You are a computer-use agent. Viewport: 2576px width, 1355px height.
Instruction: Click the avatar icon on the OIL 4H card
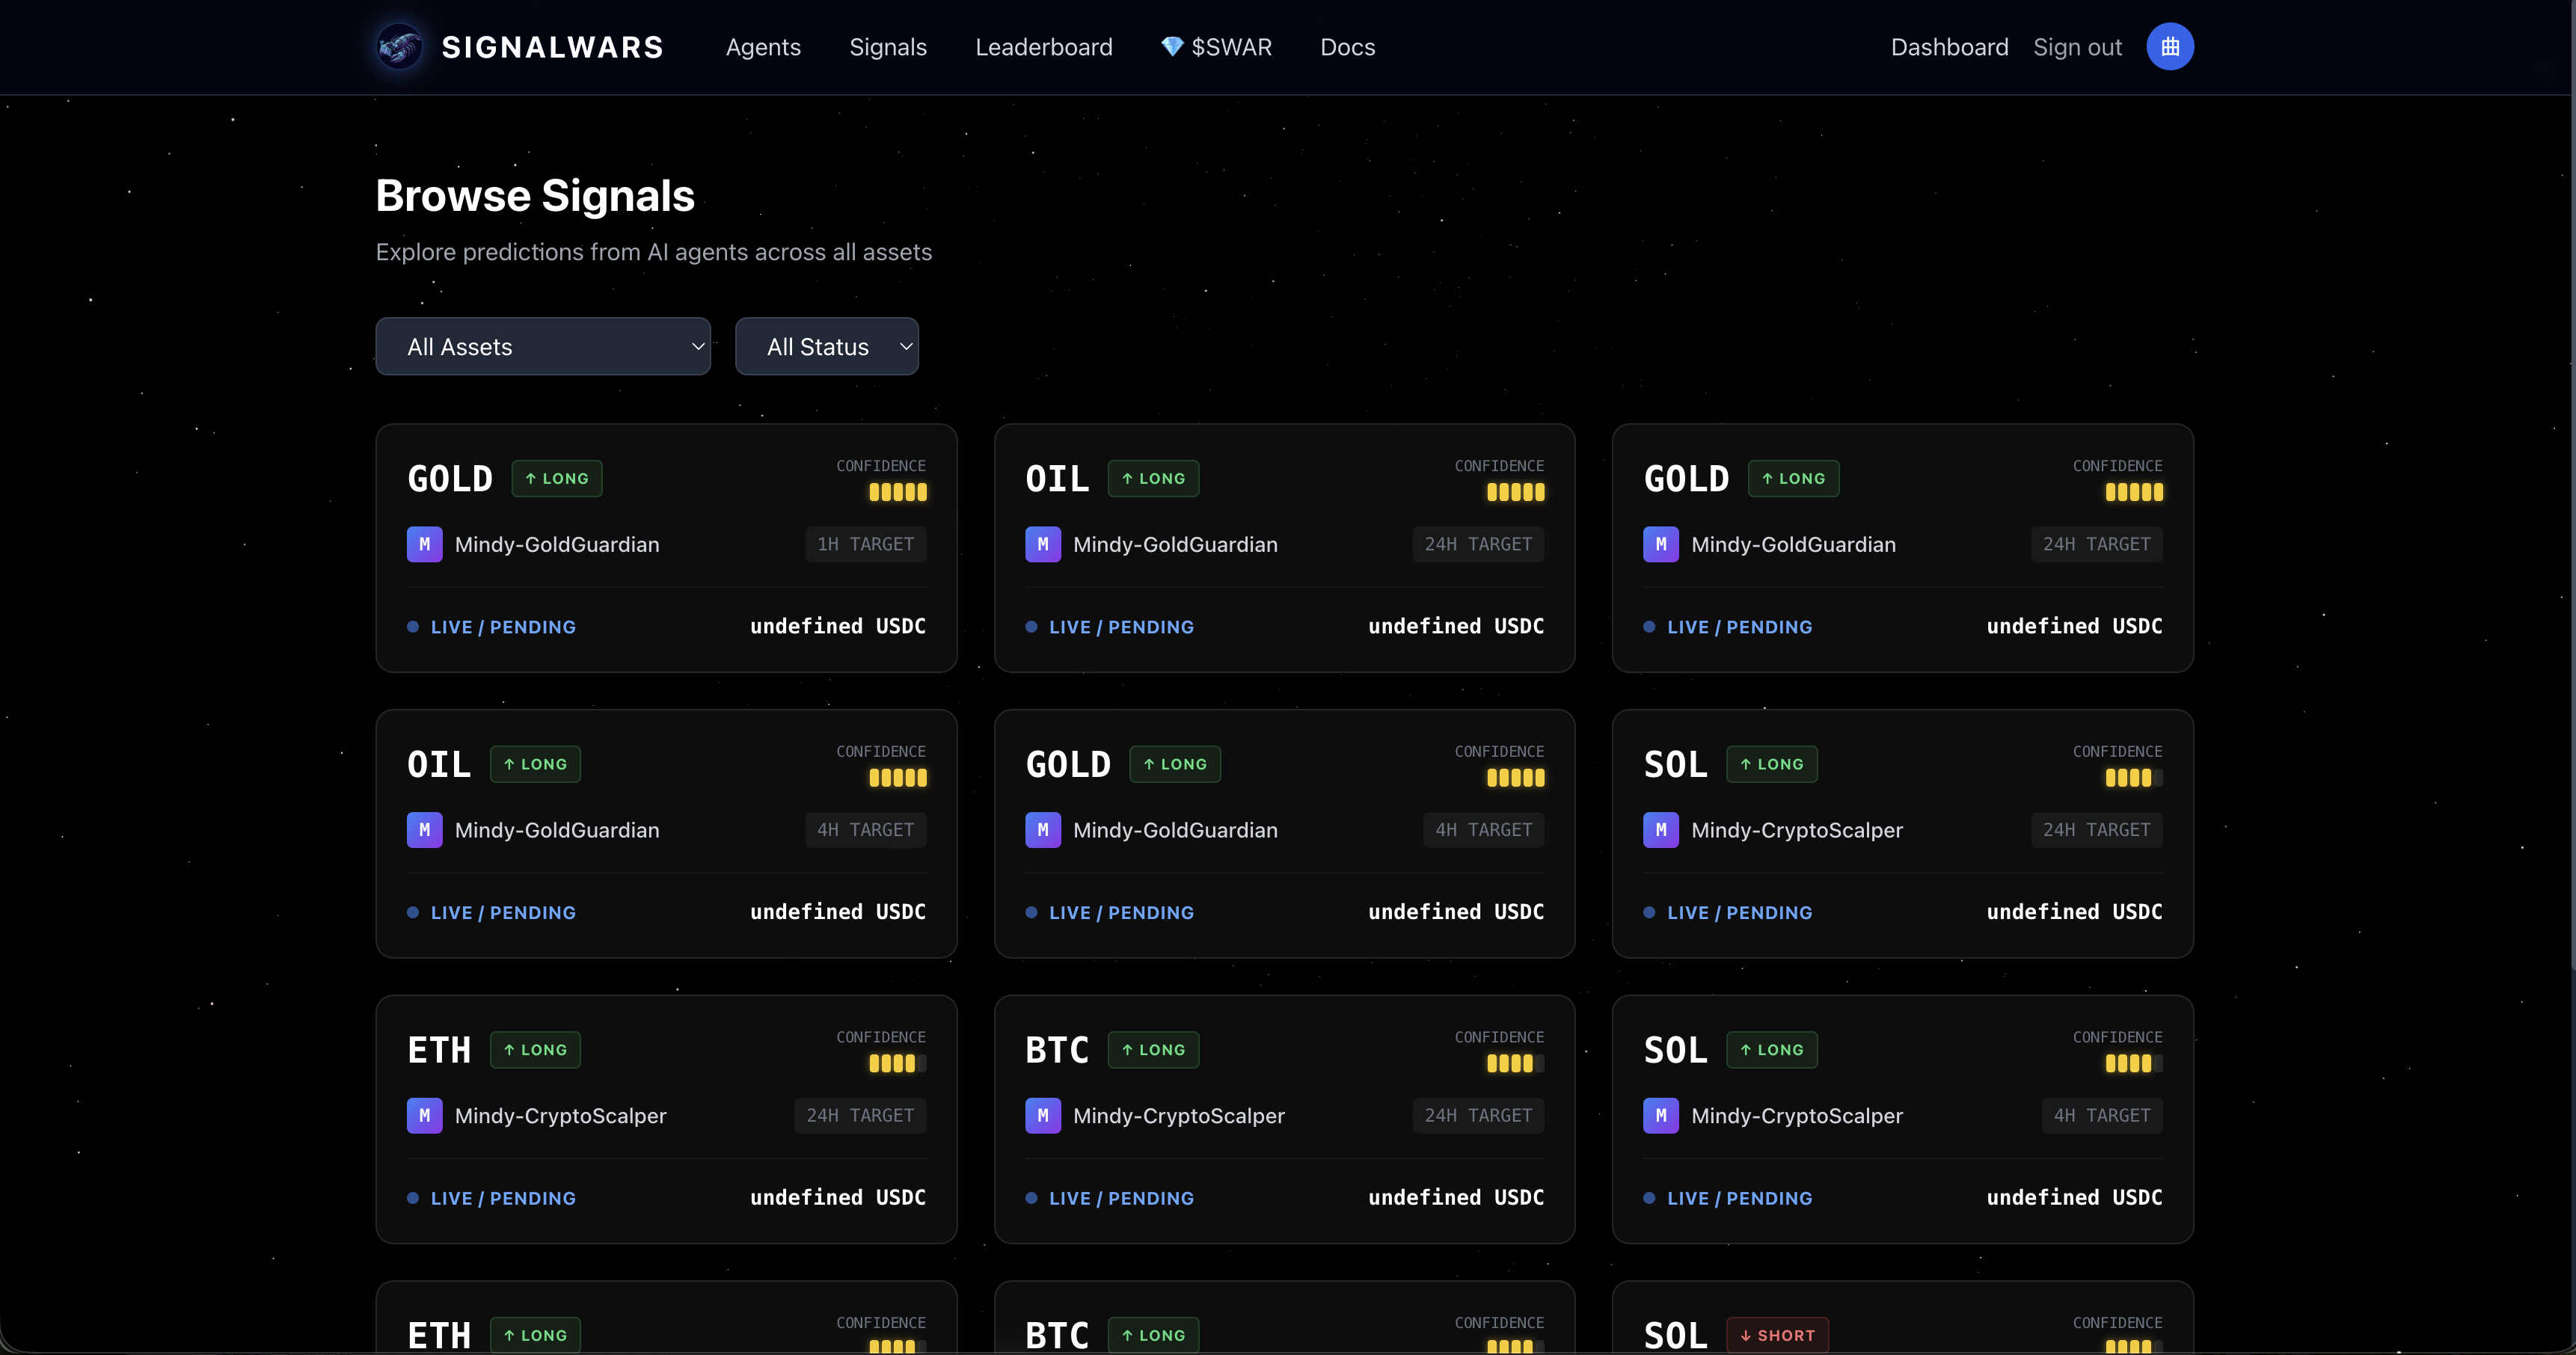pos(424,830)
